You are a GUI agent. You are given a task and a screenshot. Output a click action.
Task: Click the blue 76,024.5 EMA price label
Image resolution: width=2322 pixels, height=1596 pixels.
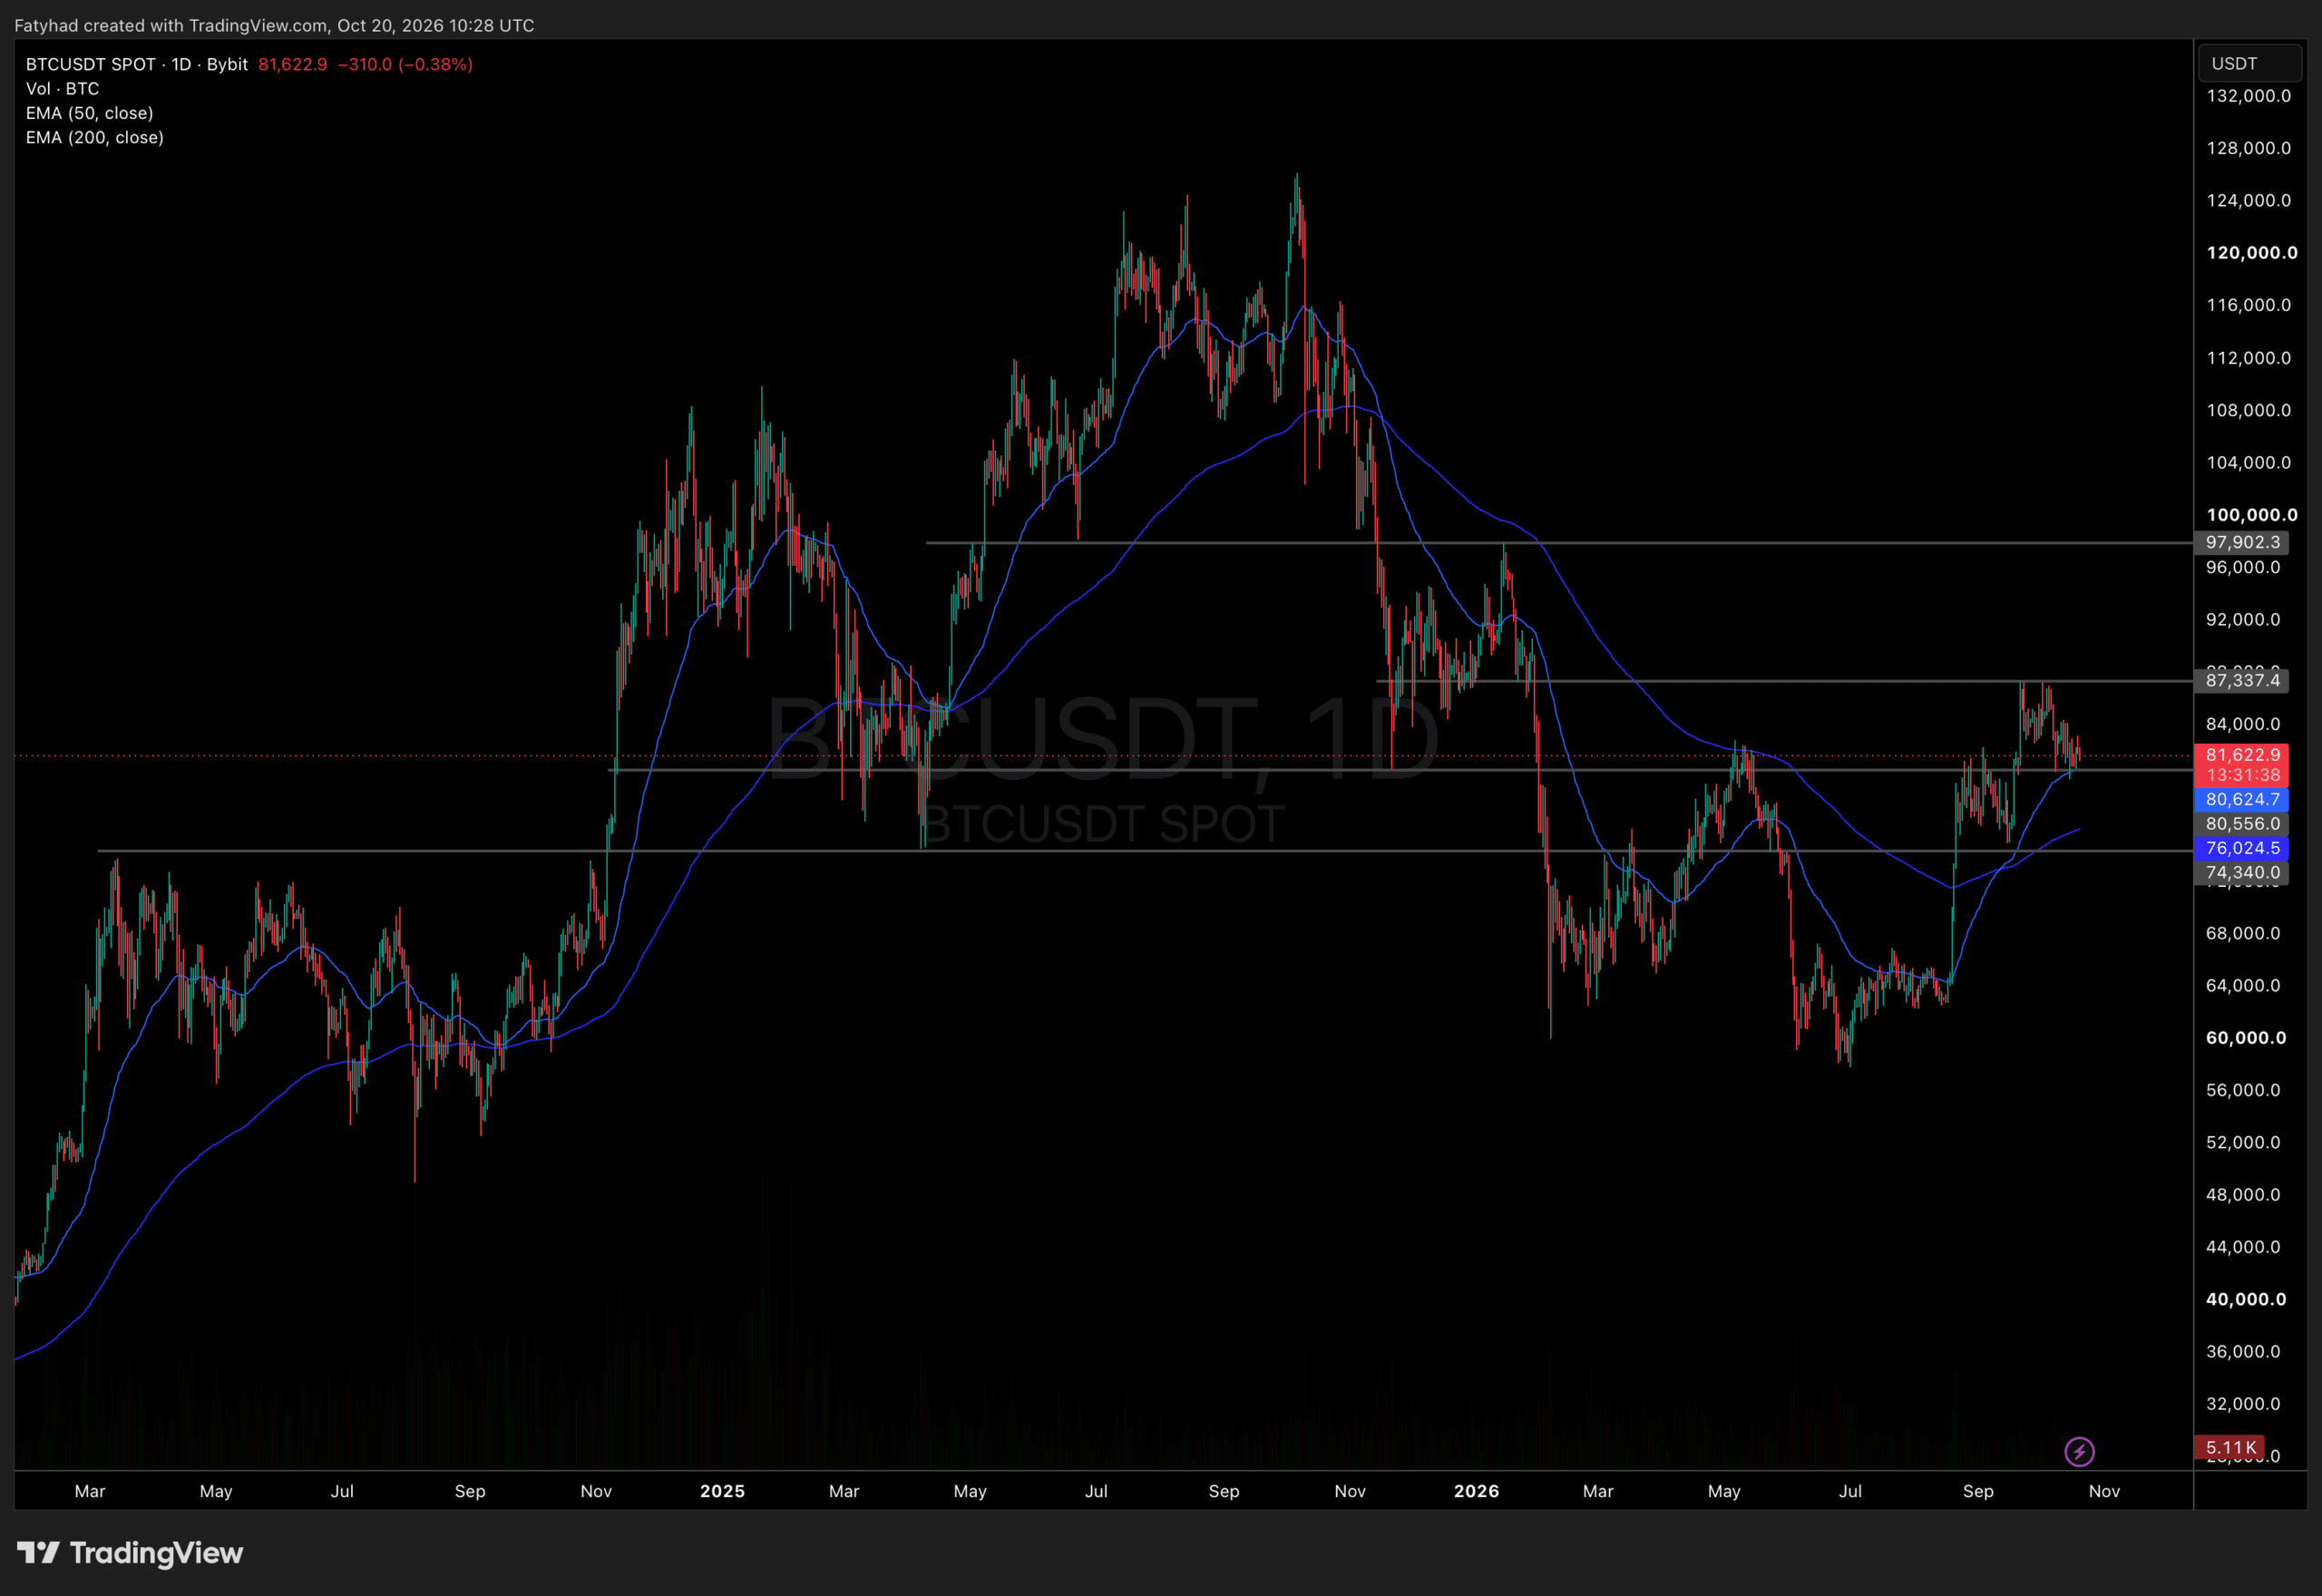tap(2242, 848)
